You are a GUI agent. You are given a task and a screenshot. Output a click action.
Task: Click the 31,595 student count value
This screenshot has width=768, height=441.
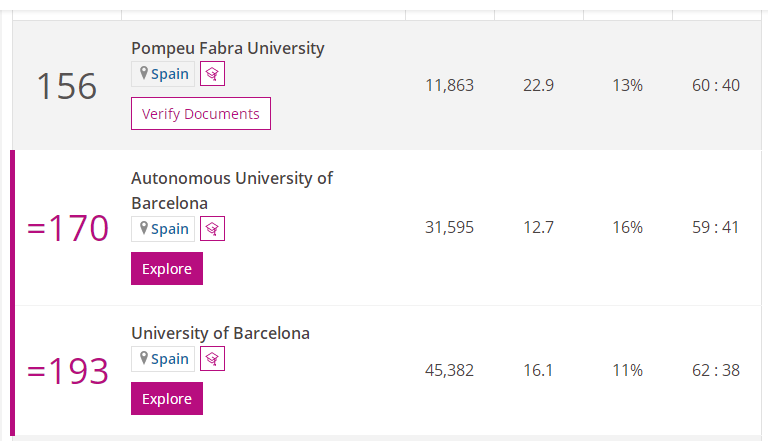click(x=449, y=227)
